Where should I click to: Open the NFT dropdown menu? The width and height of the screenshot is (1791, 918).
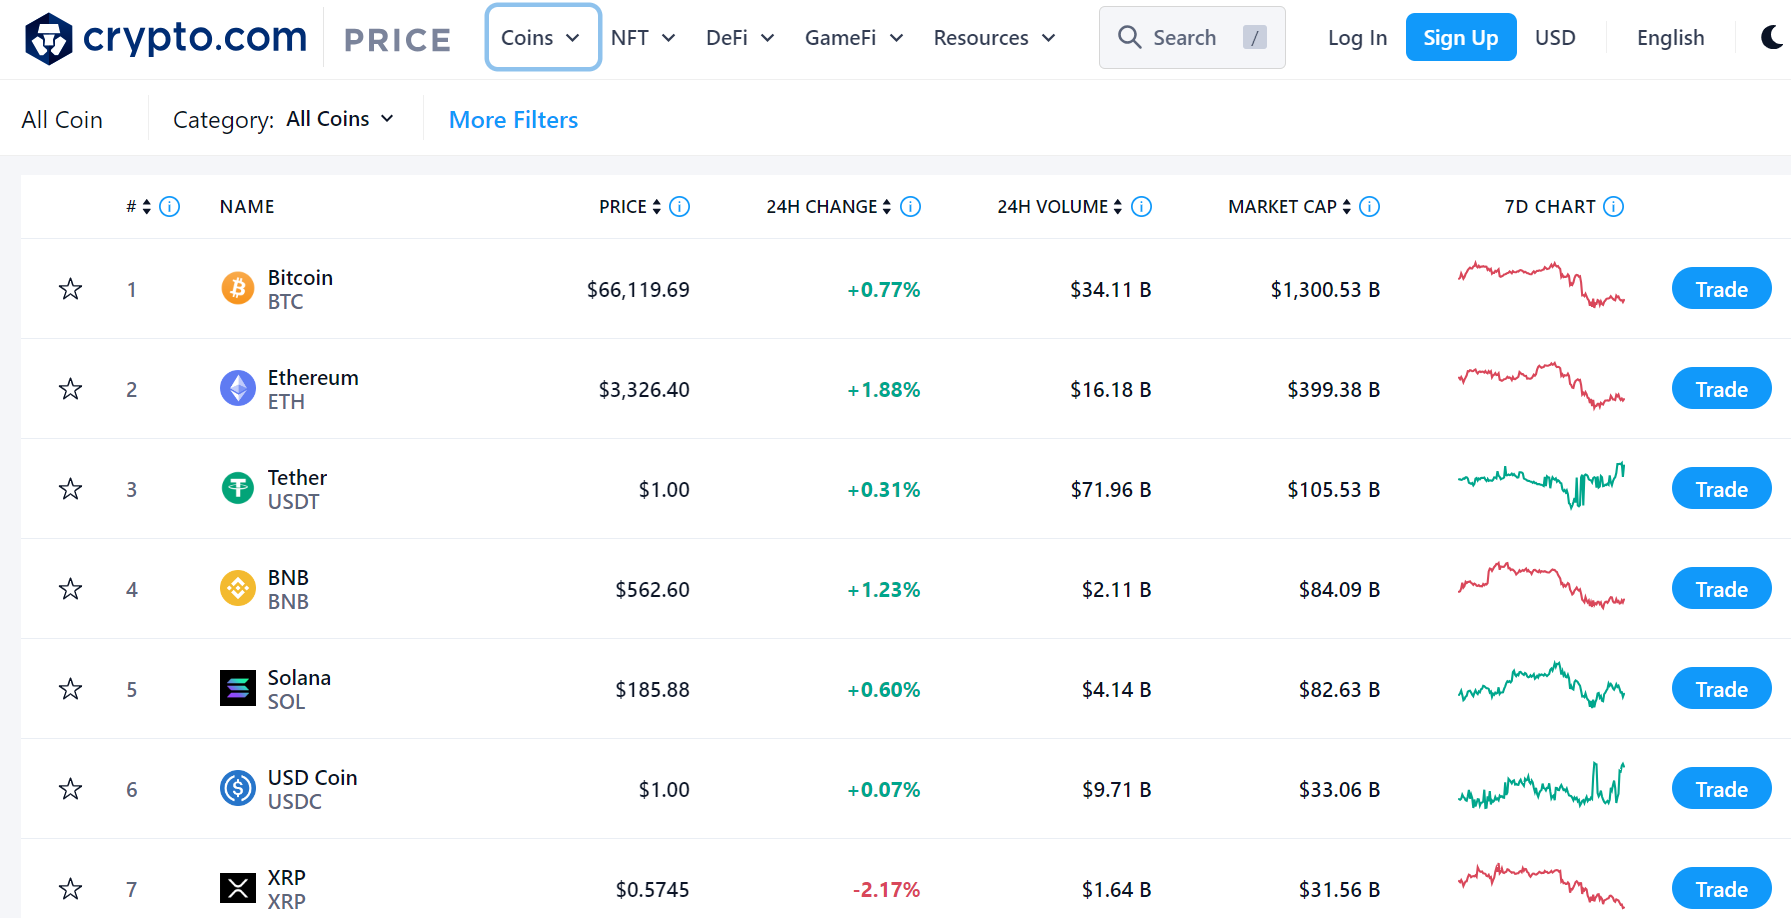pos(643,37)
